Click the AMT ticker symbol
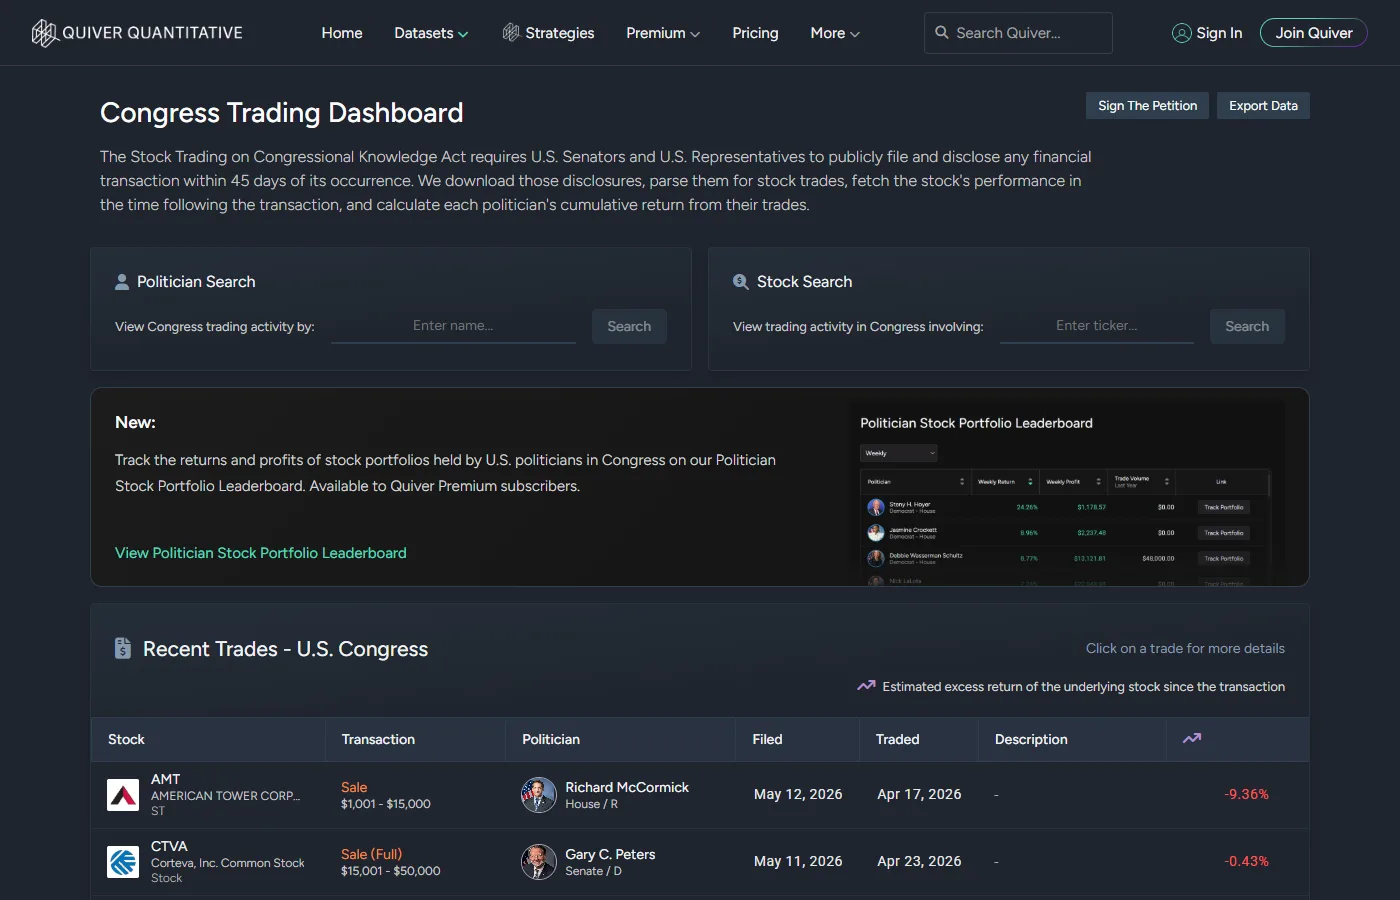 pyautogui.click(x=166, y=779)
